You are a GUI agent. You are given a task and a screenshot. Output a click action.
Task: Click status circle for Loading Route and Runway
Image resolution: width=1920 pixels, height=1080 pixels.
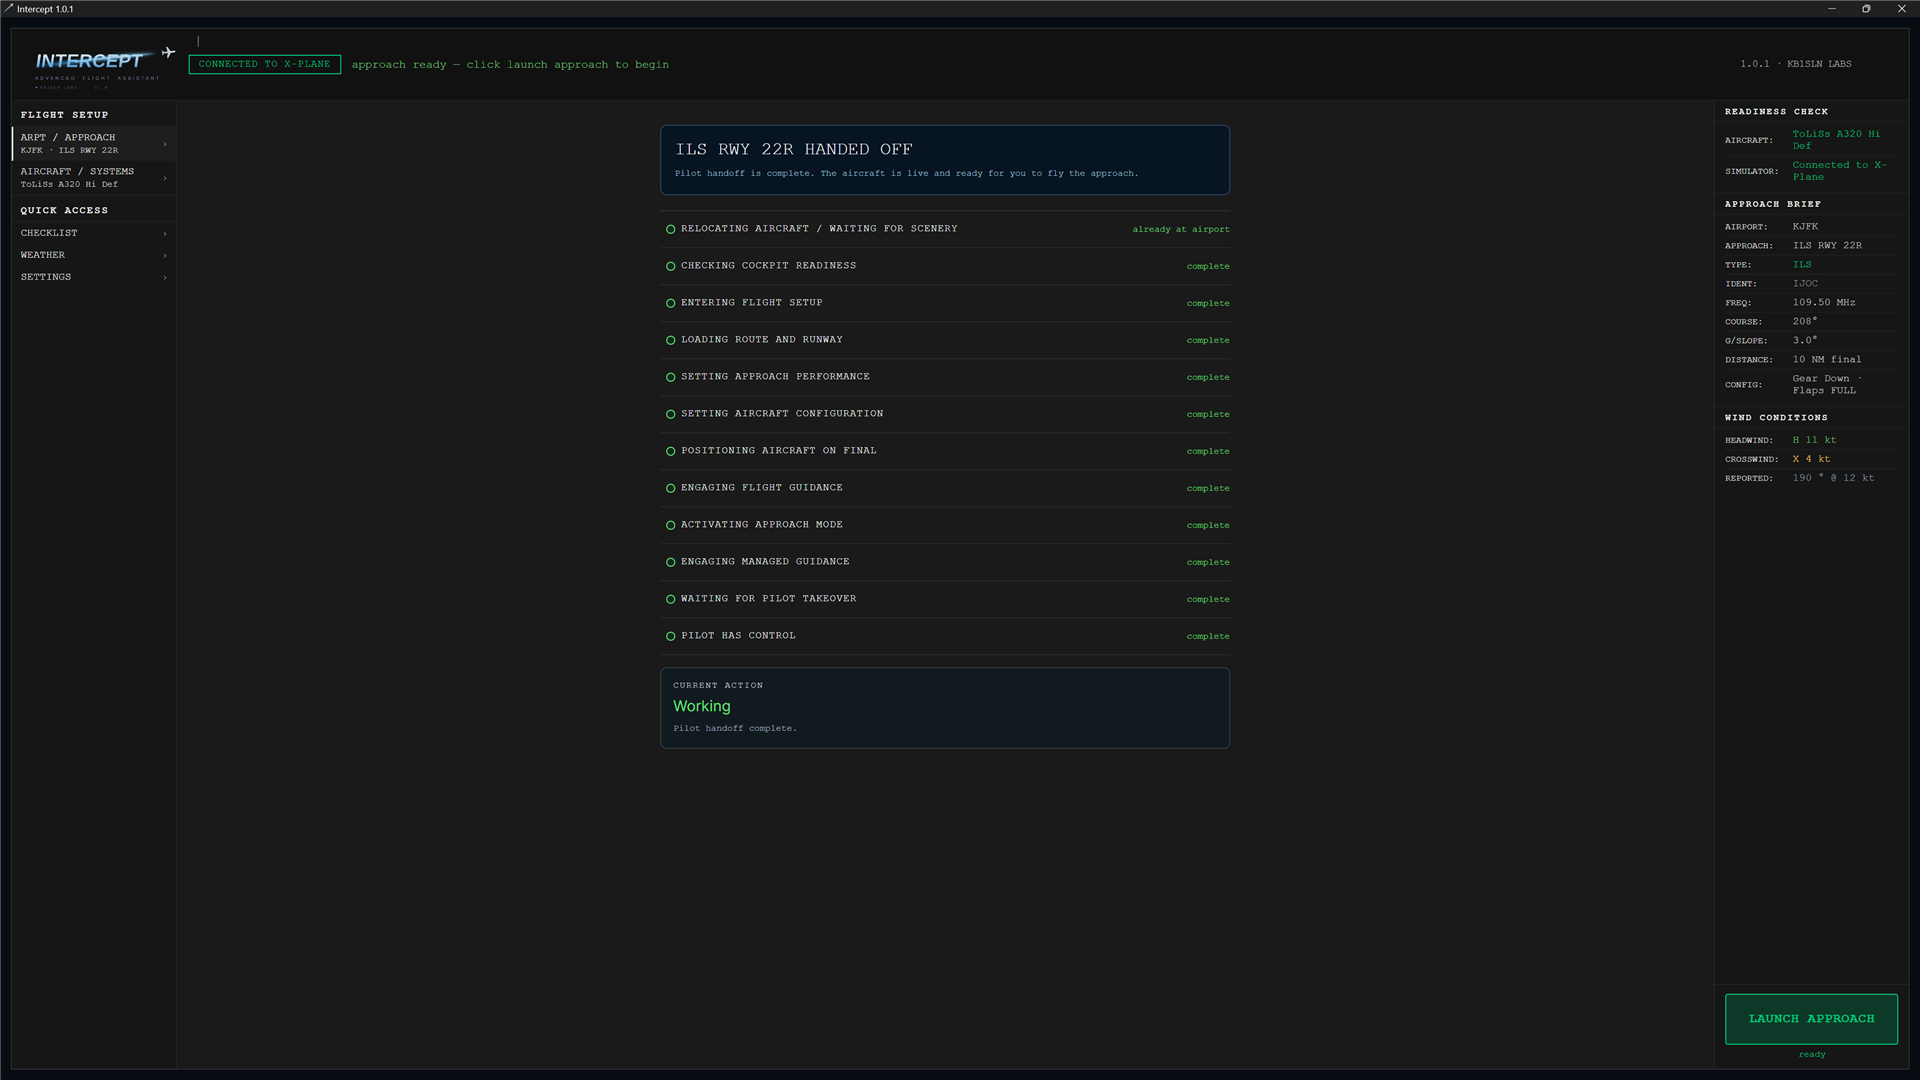coord(670,340)
